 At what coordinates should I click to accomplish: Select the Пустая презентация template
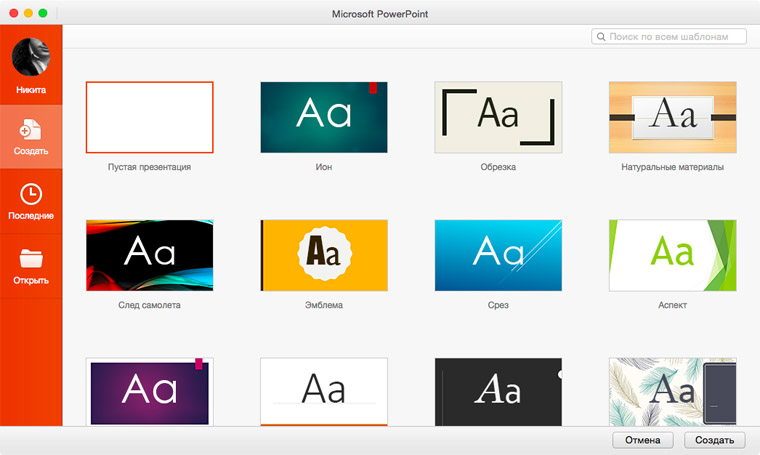click(150, 117)
